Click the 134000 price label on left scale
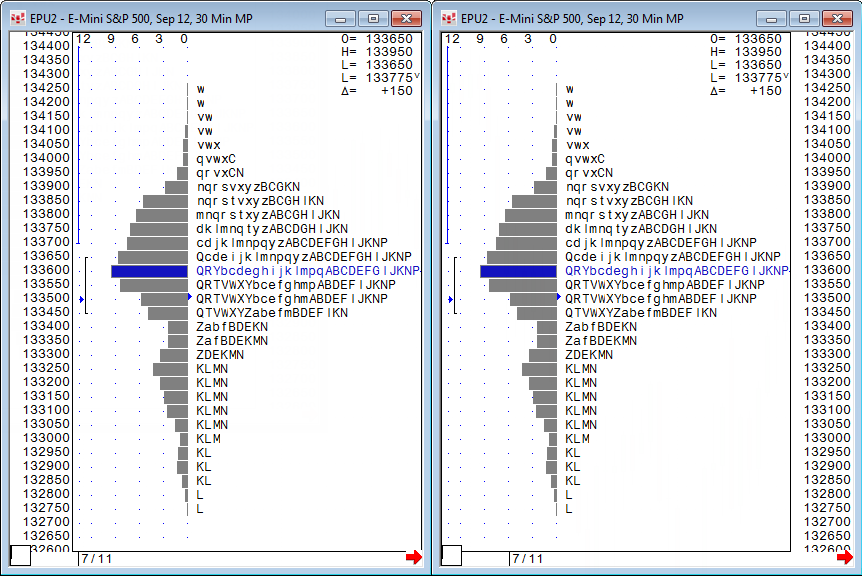The height and width of the screenshot is (576, 862). 47,158
